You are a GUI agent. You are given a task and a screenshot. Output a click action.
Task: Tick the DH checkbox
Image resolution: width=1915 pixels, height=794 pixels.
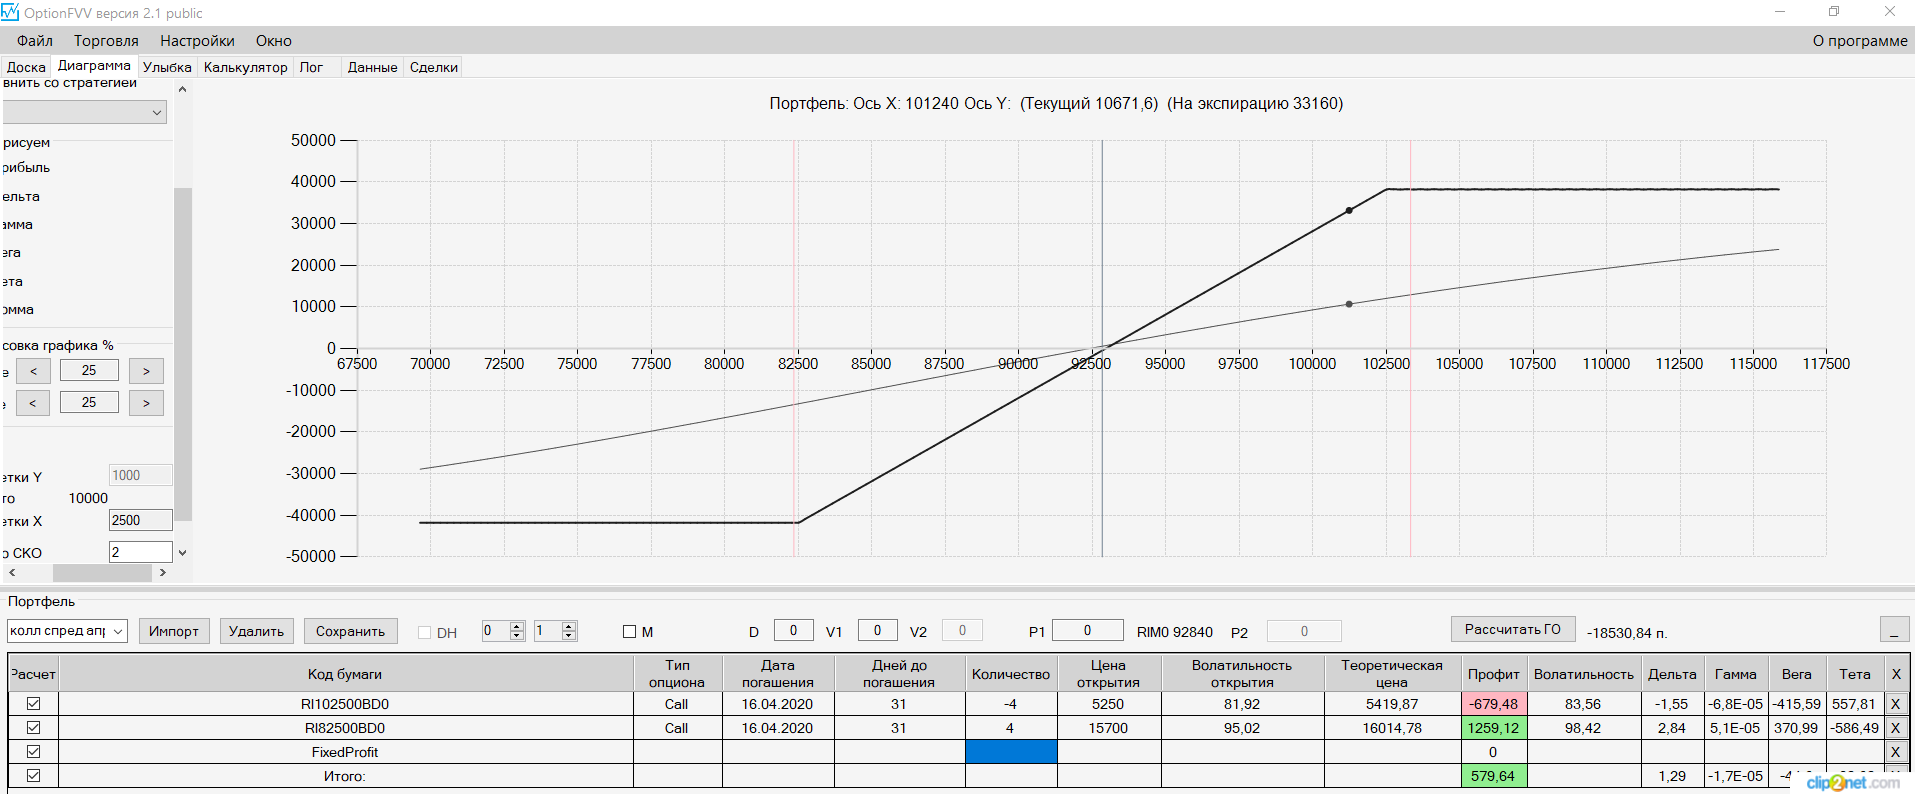[x=424, y=633]
